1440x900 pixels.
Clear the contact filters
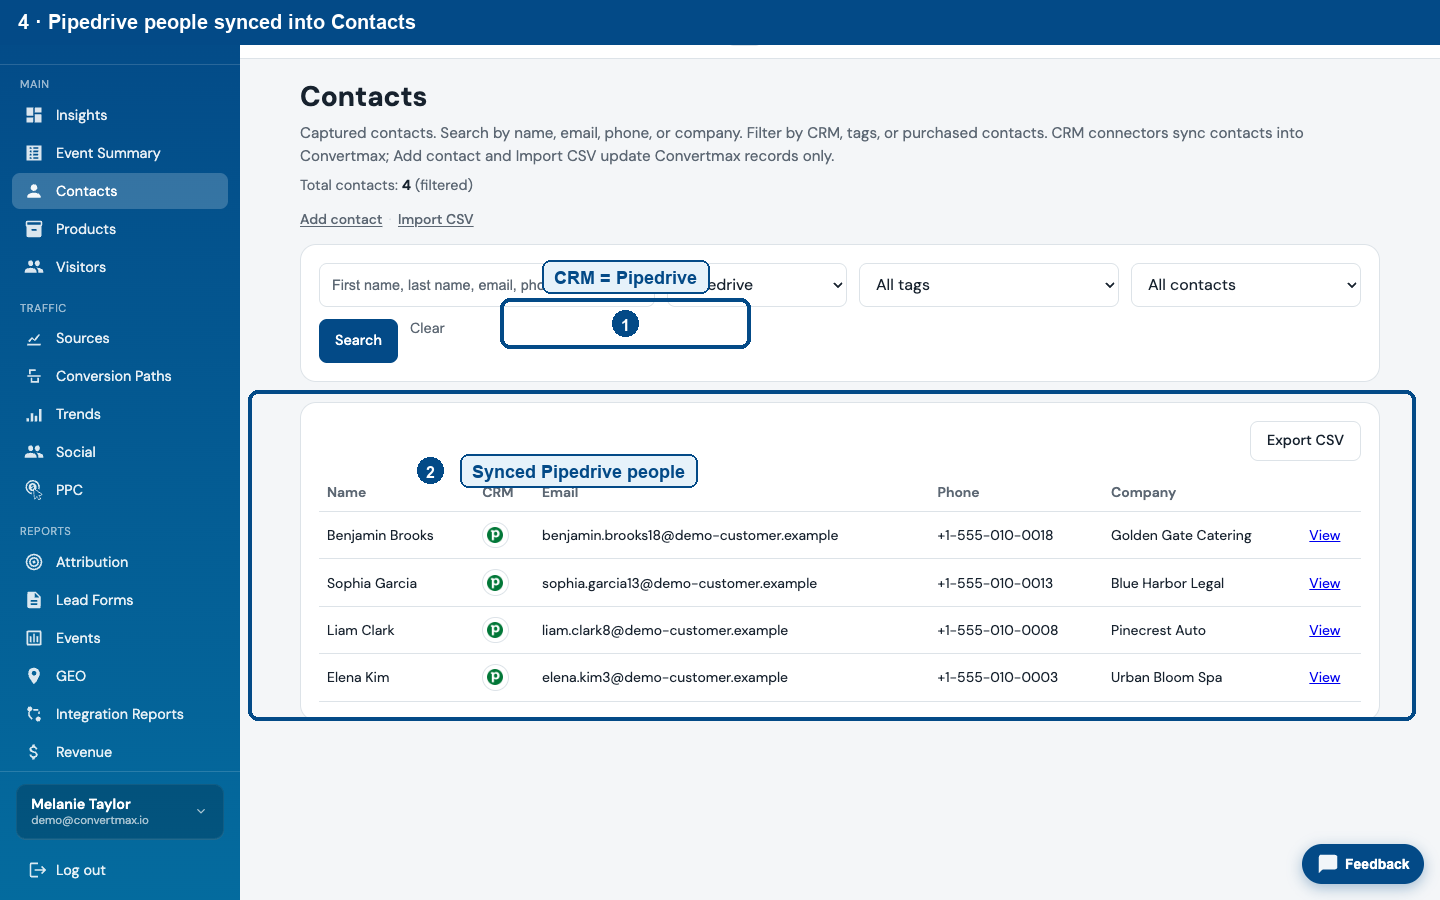click(427, 328)
